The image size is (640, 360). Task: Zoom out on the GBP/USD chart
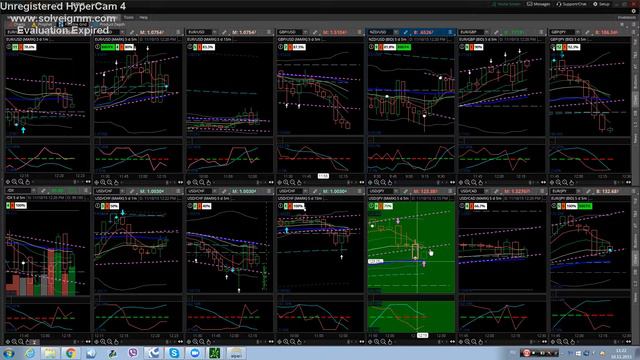coord(293,182)
